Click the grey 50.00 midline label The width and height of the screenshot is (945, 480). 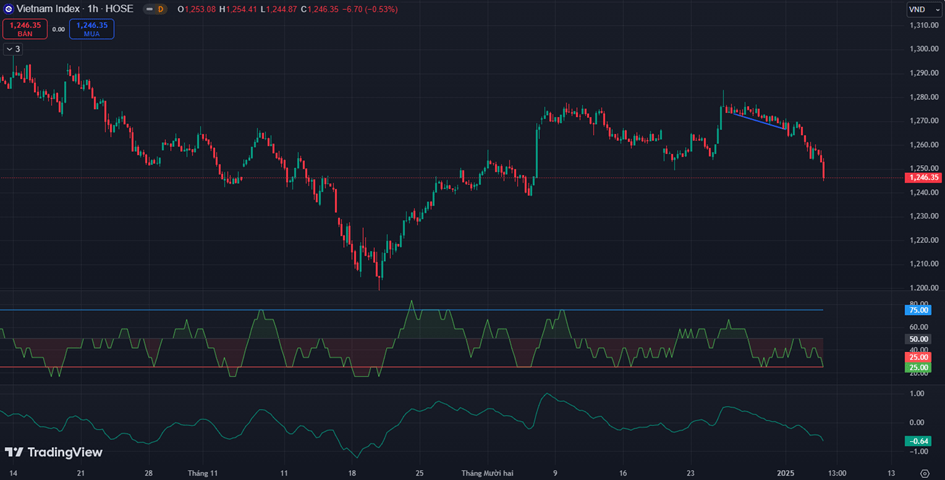918,340
